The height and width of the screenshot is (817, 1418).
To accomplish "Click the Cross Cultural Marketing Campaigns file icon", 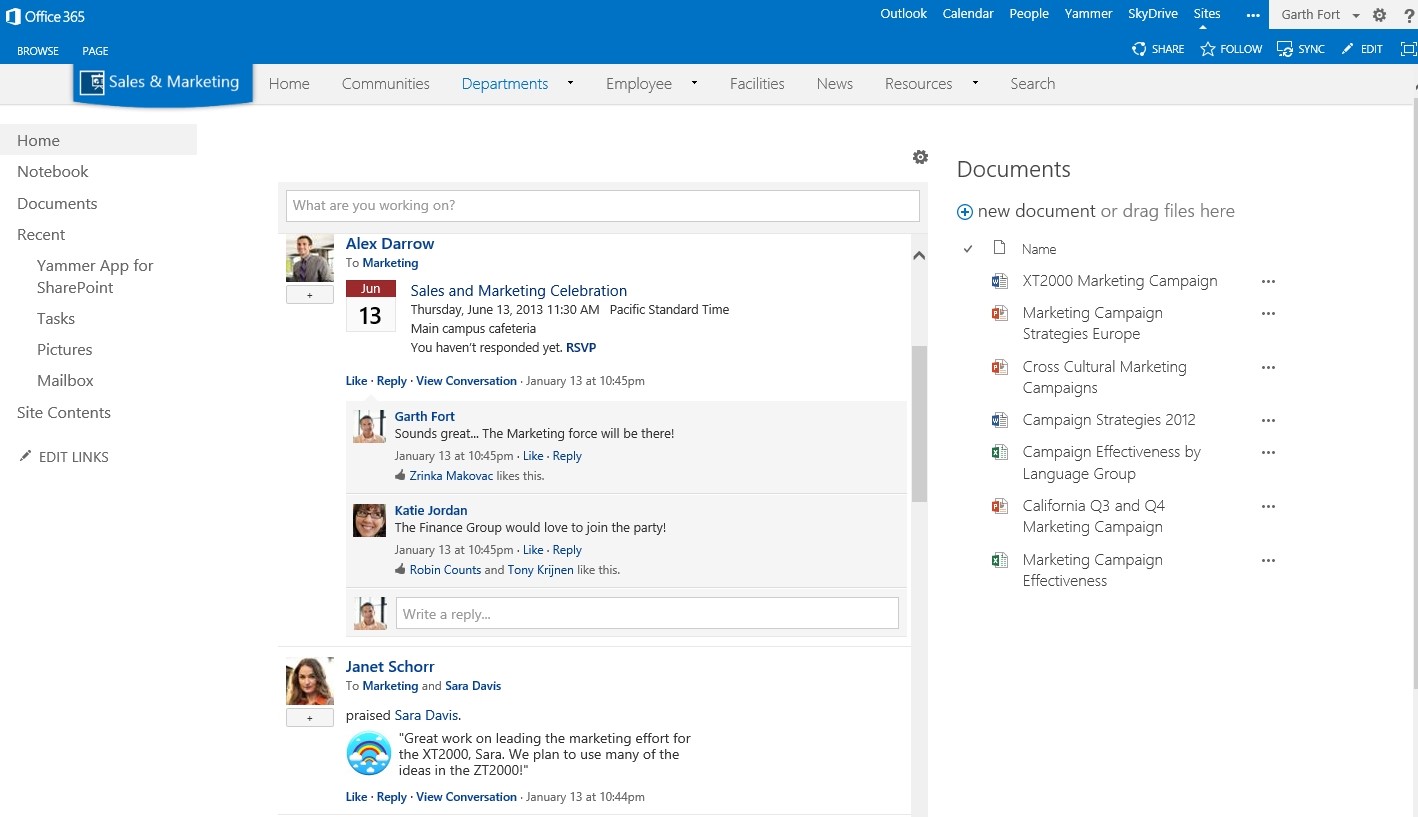I will 998,367.
